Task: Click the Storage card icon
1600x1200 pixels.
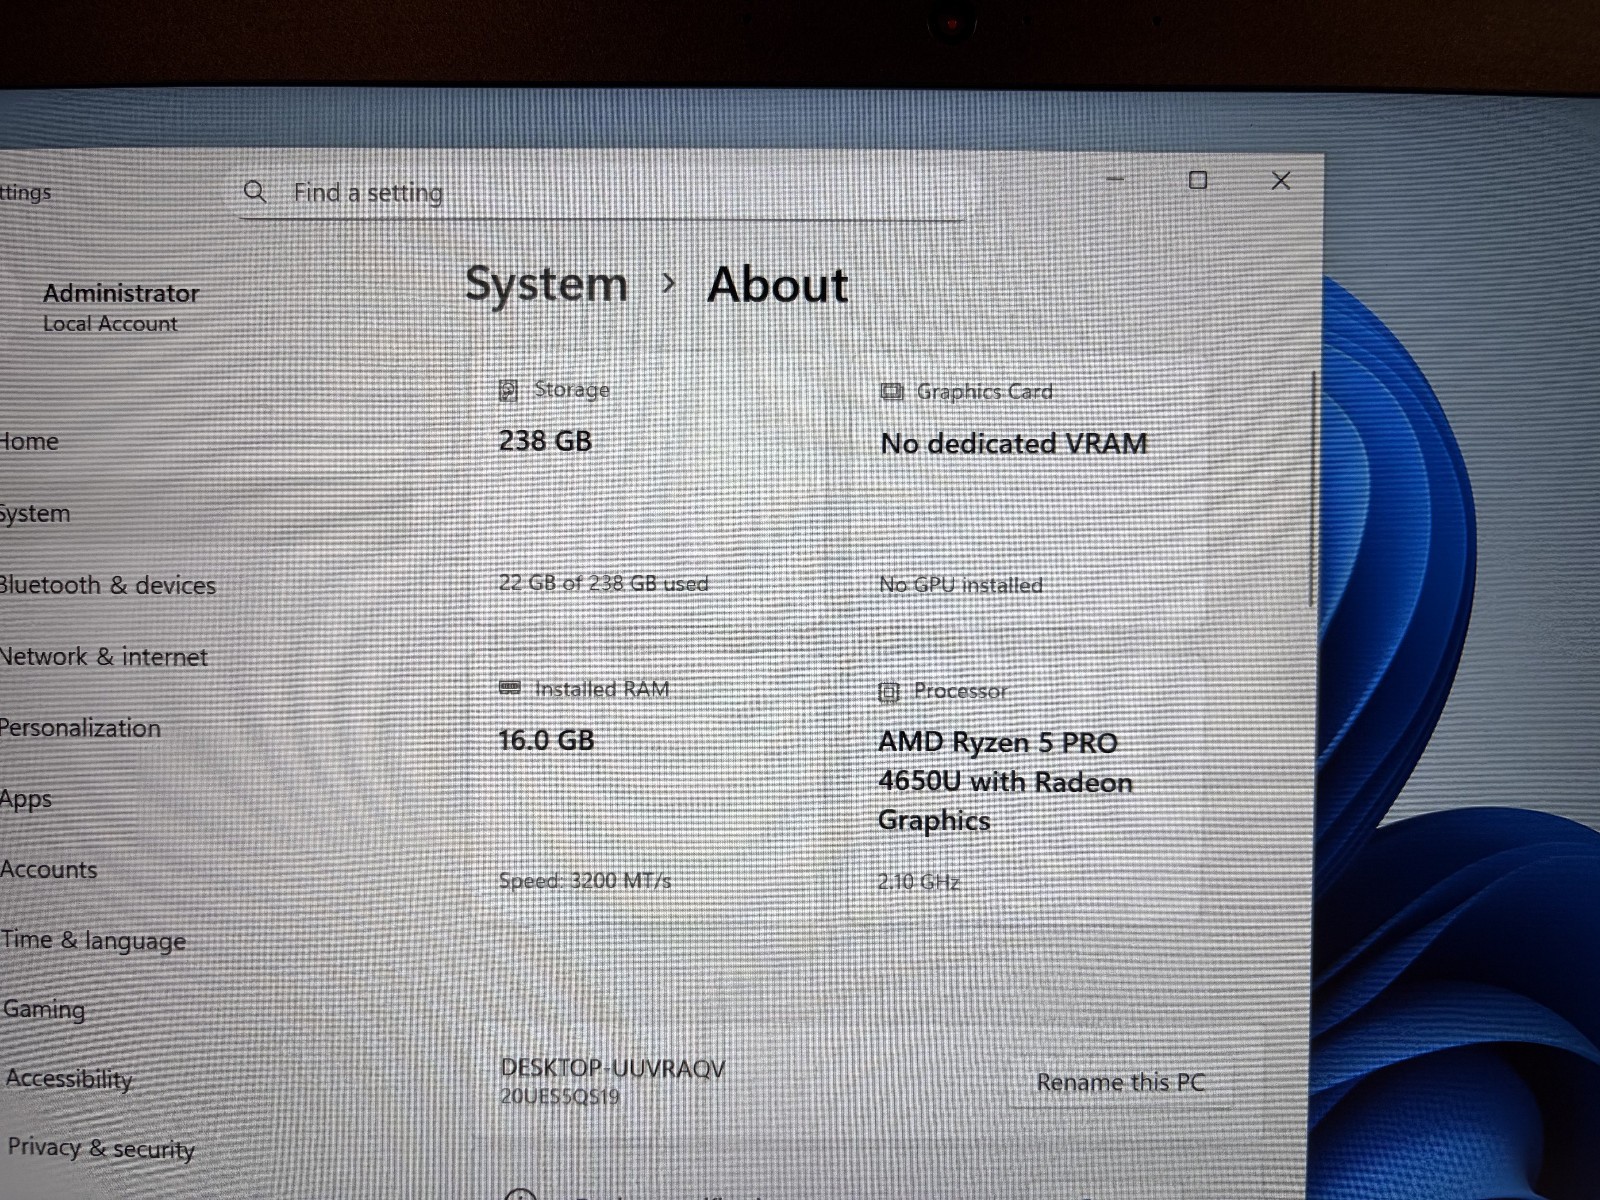Action: coord(508,390)
